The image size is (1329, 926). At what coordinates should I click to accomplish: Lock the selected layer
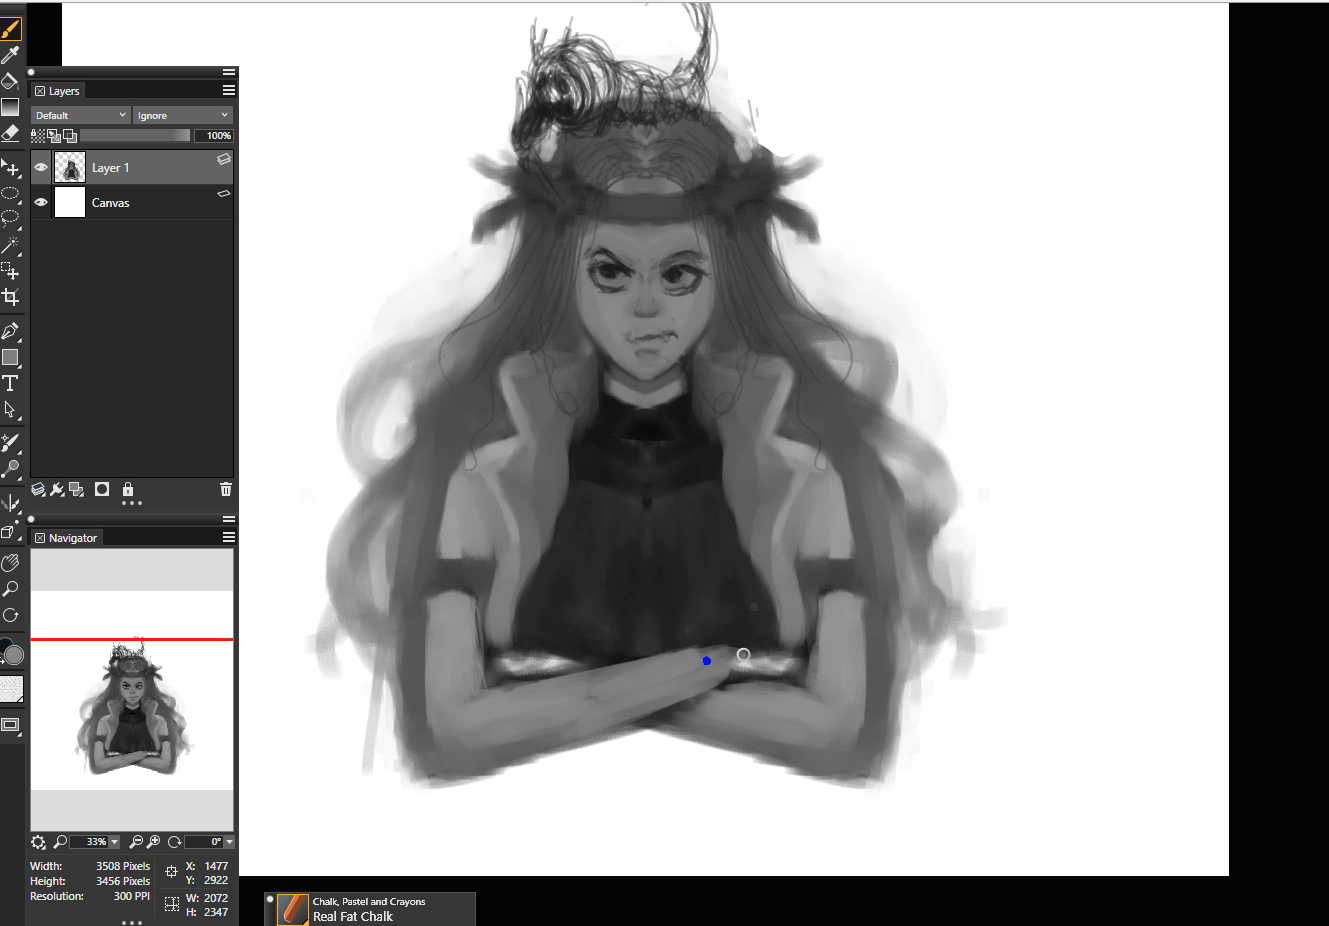128,489
